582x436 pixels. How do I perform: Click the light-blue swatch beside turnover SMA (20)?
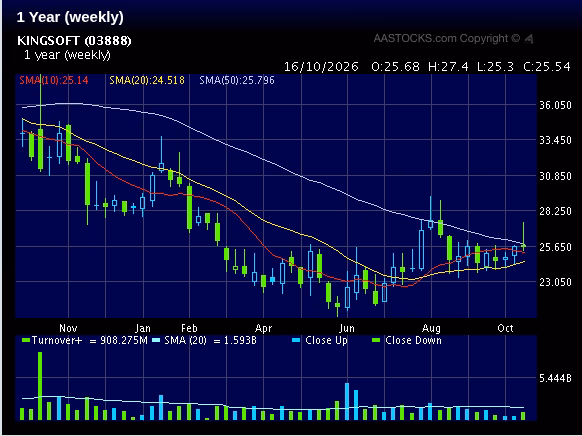[x=156, y=340]
